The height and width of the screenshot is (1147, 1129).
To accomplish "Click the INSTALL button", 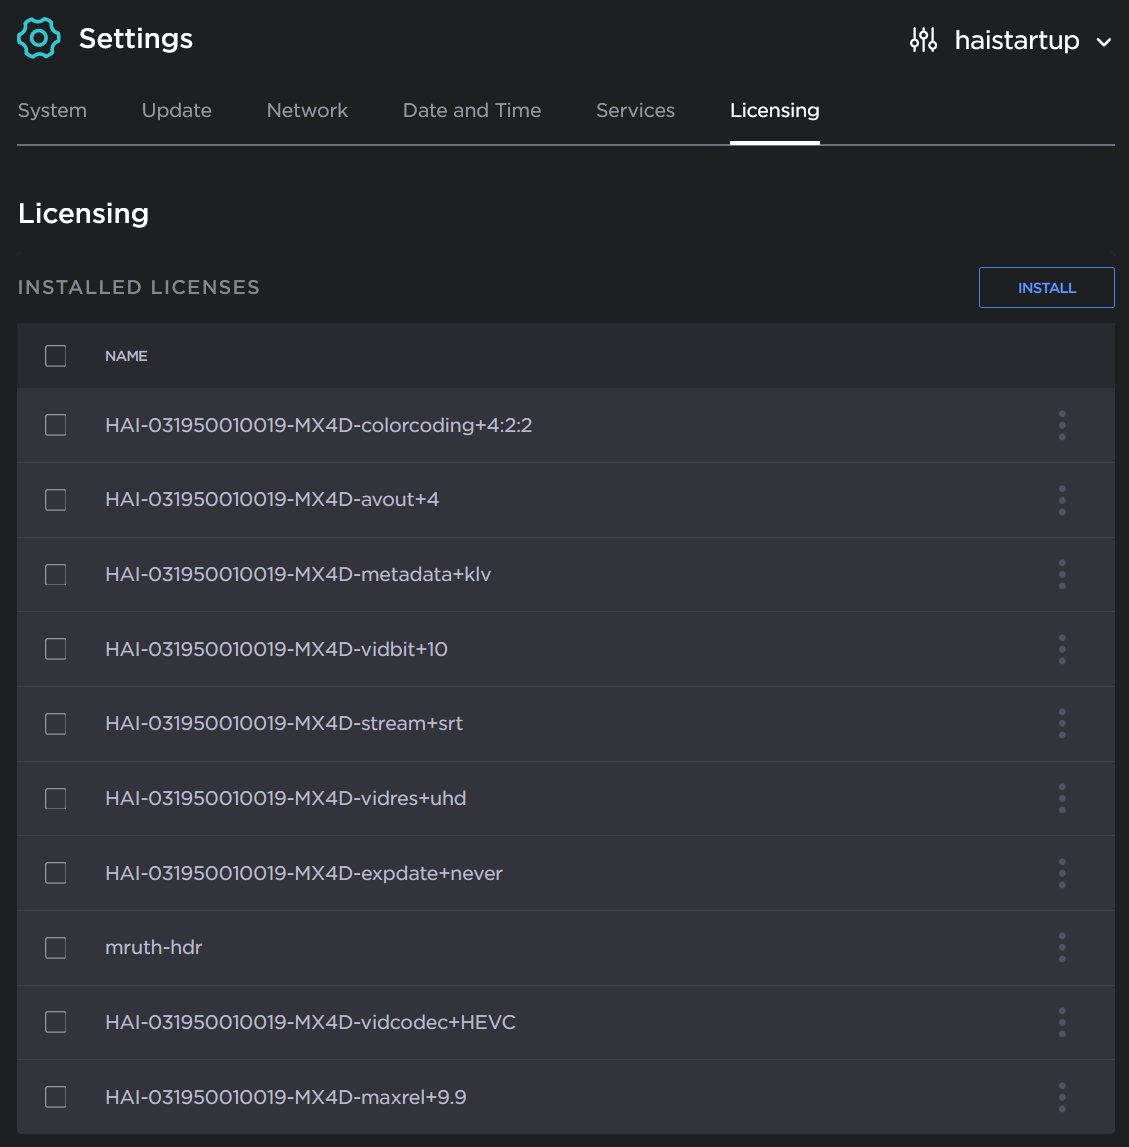I will pos(1046,288).
